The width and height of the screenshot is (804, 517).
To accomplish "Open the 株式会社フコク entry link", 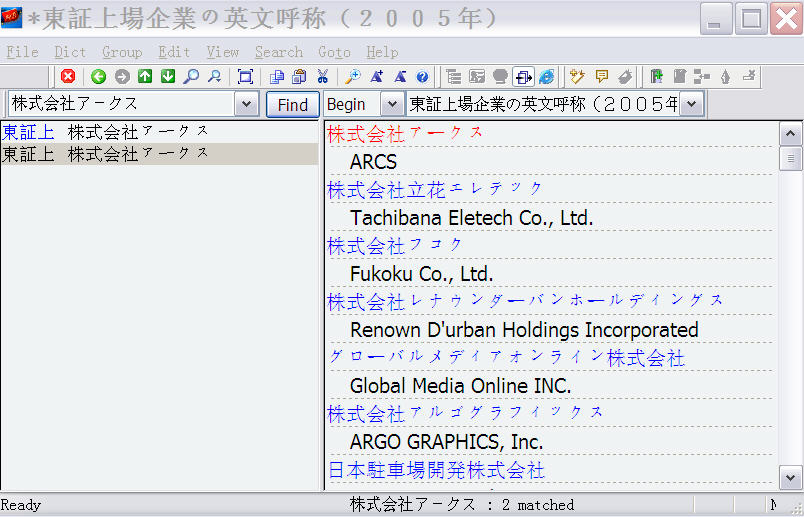I will tap(395, 246).
